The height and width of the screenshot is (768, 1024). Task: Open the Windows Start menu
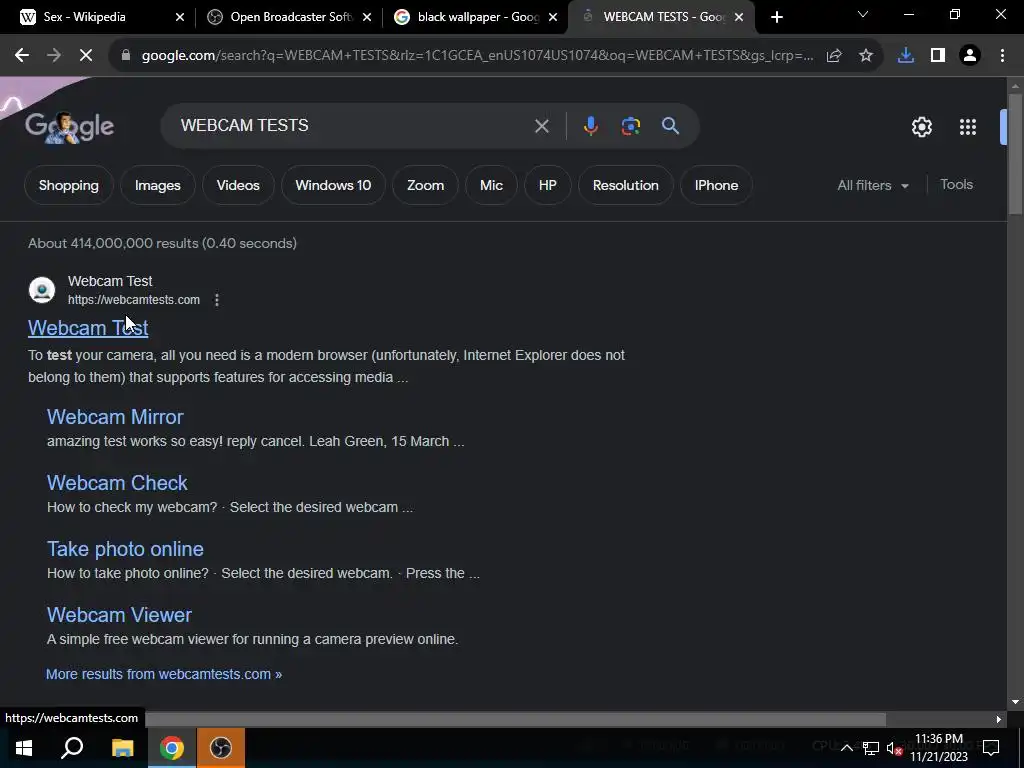(24, 748)
